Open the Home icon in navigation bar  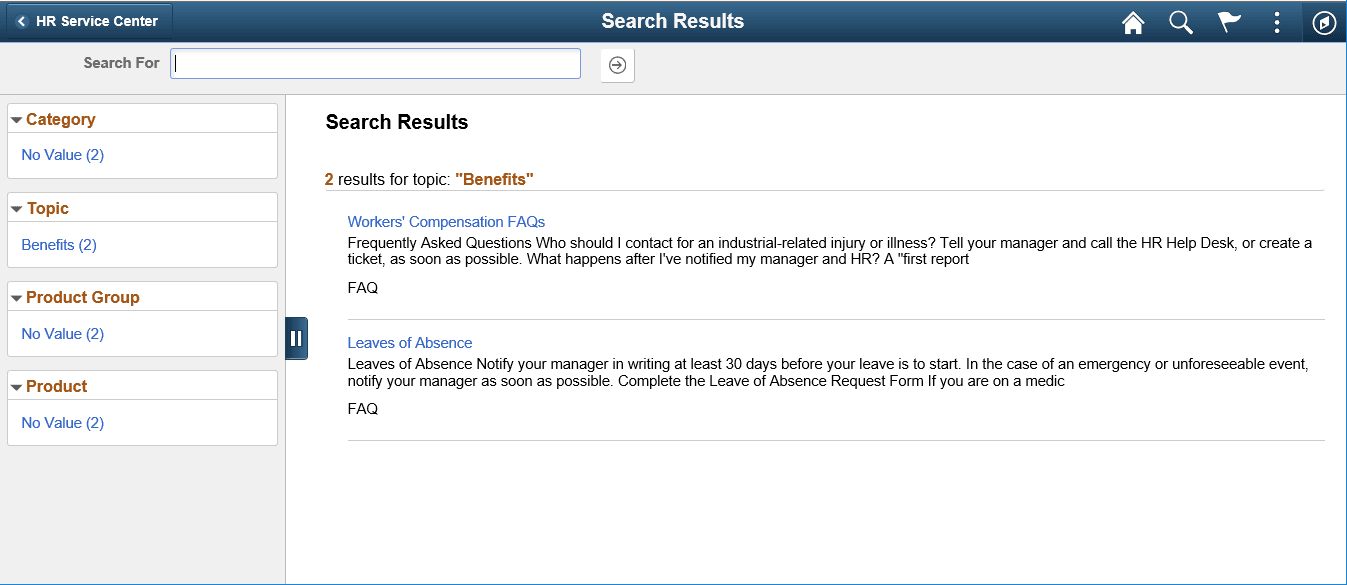pos(1133,21)
